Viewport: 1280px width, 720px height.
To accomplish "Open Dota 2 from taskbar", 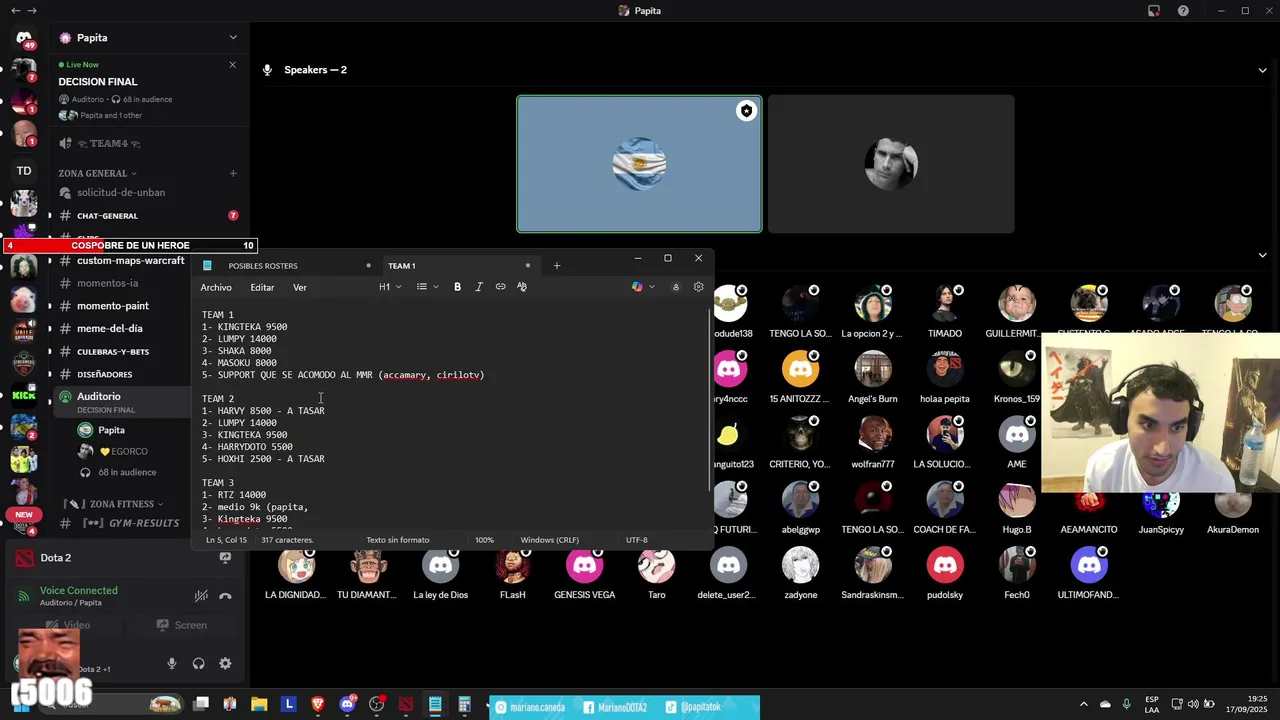I will point(405,704).
